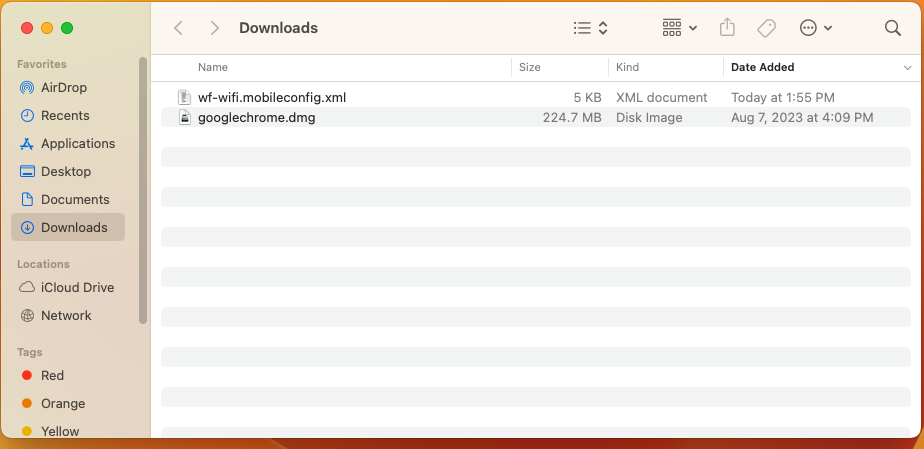Close the Finder window

click(27, 28)
